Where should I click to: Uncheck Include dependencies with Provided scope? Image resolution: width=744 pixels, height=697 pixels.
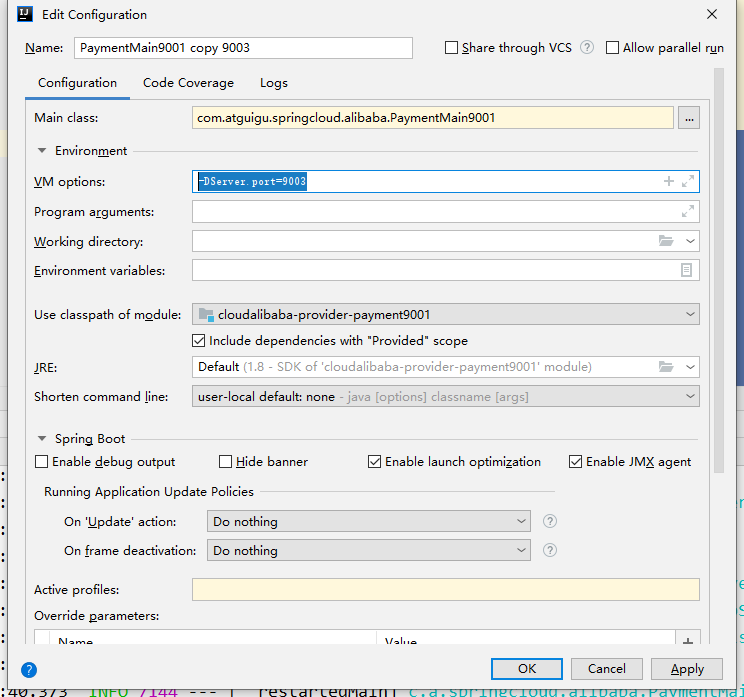point(199,341)
